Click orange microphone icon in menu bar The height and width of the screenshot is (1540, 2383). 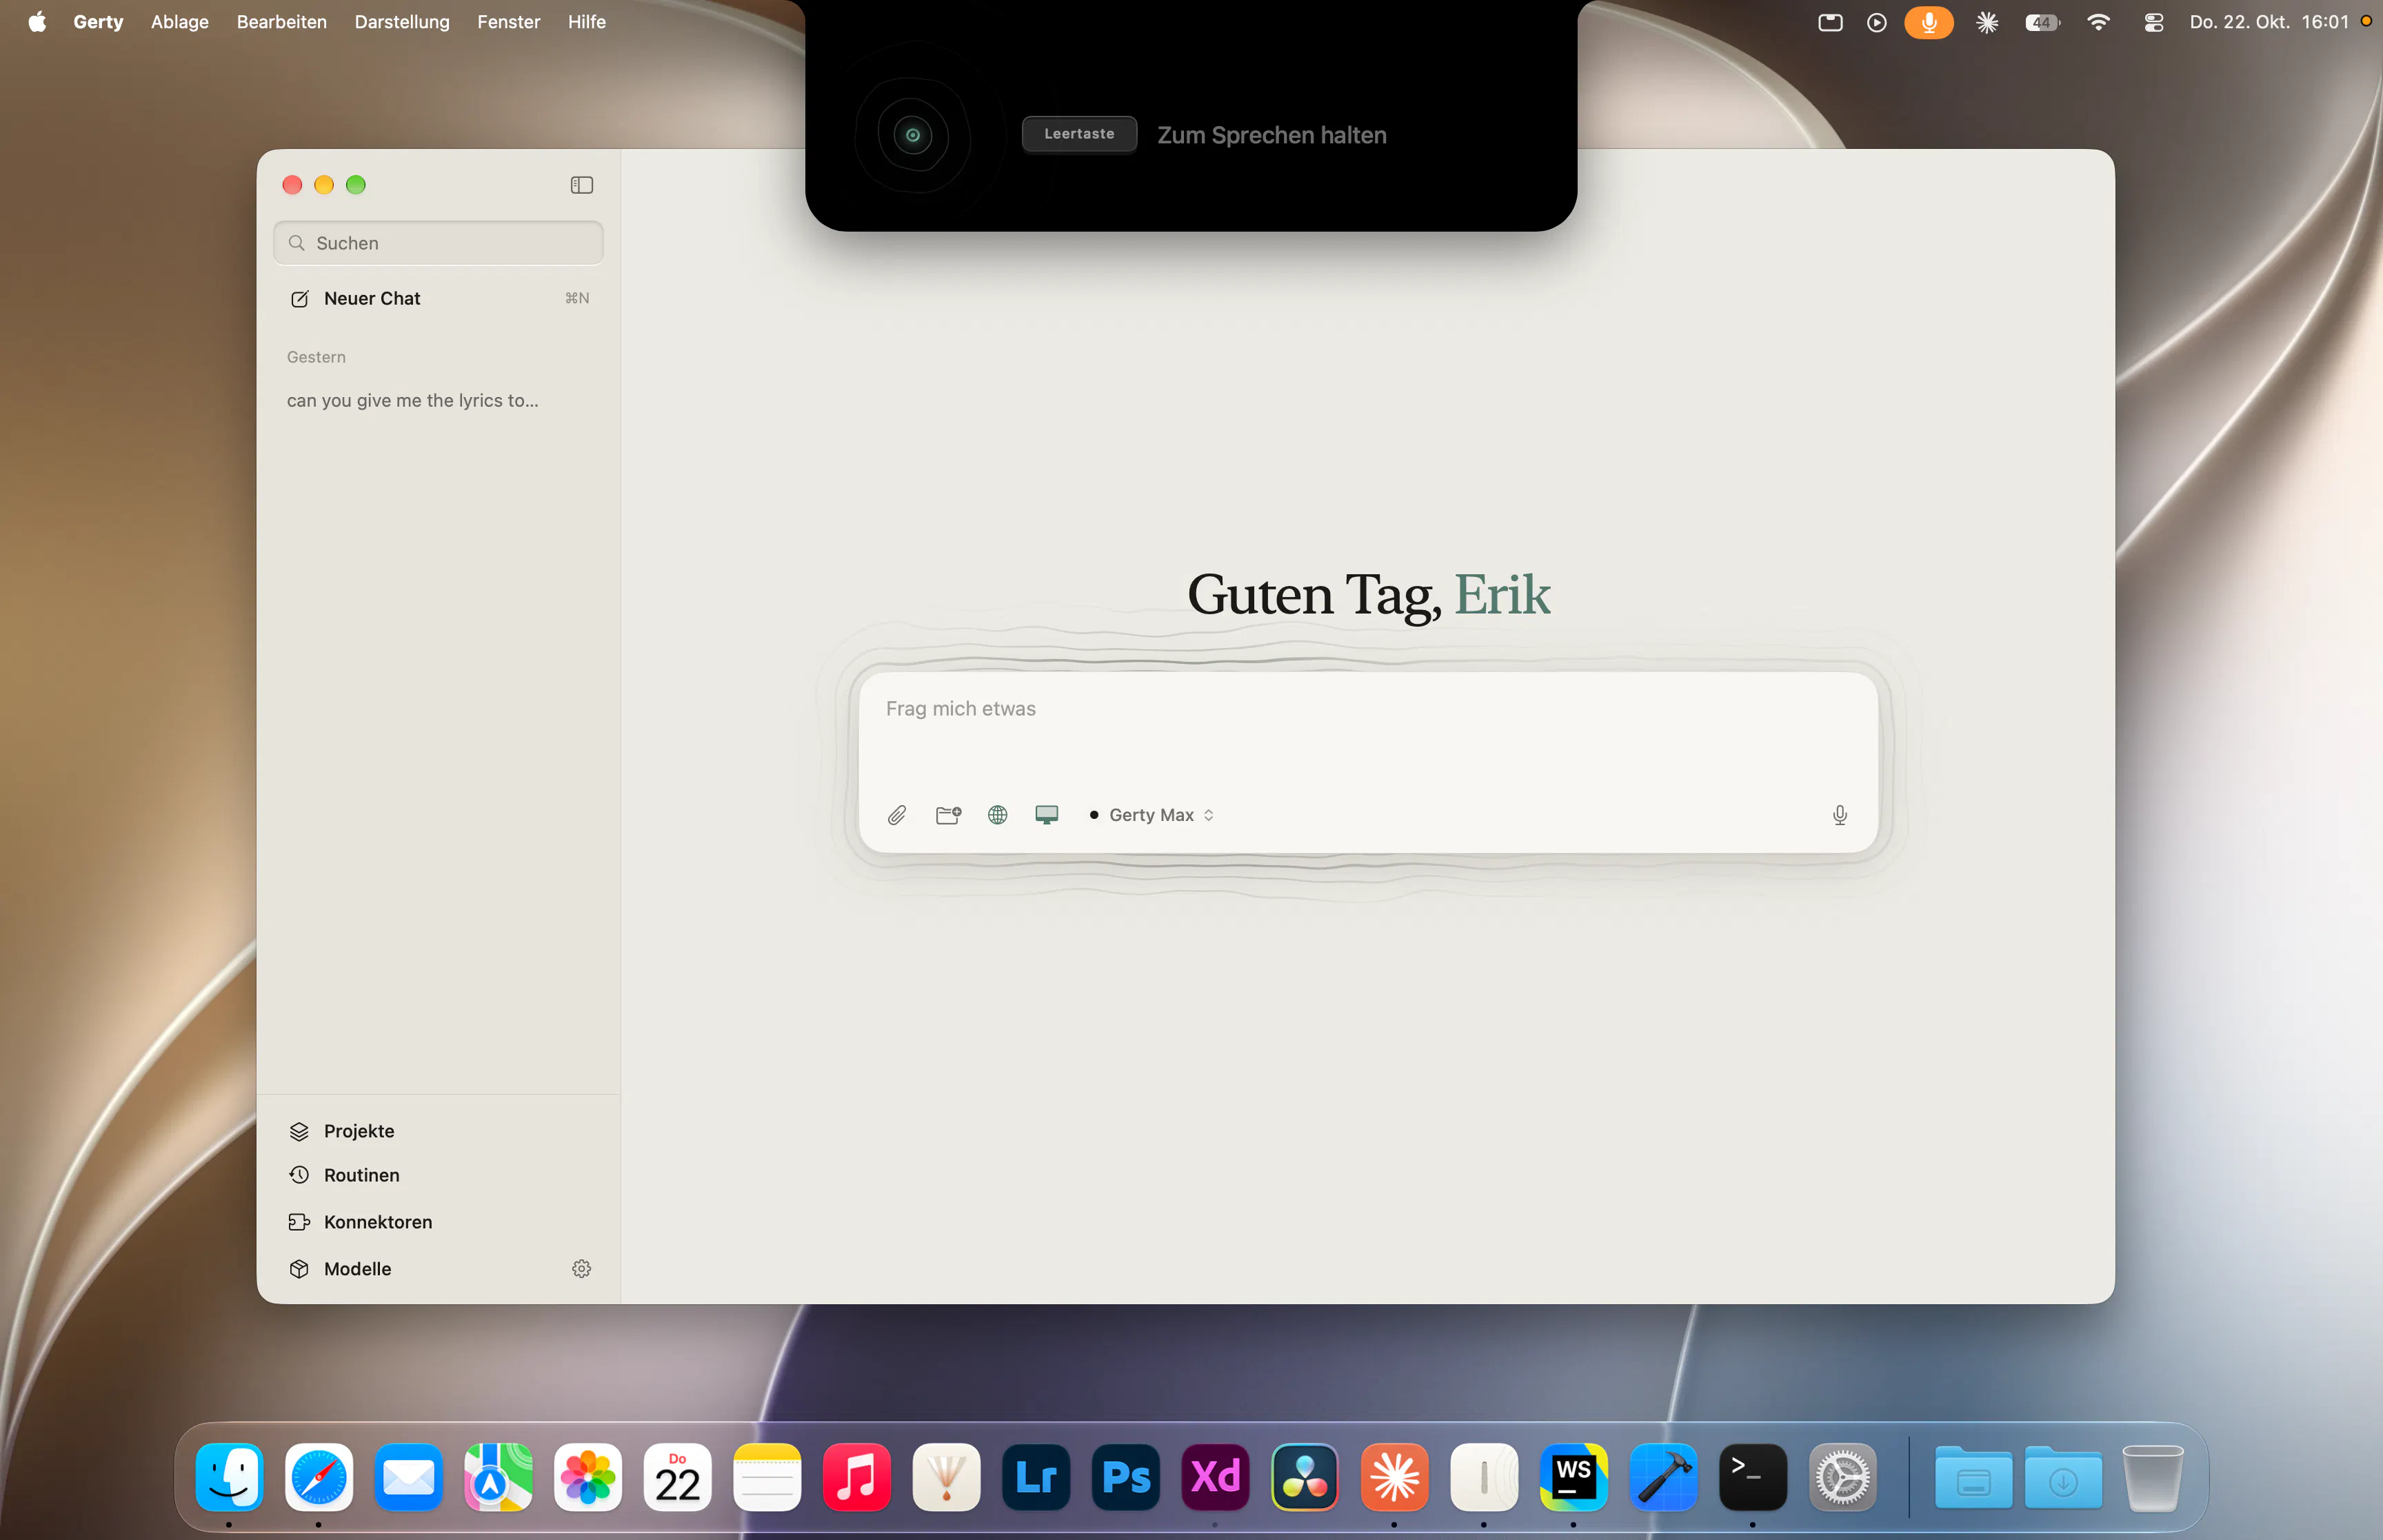1928,22
